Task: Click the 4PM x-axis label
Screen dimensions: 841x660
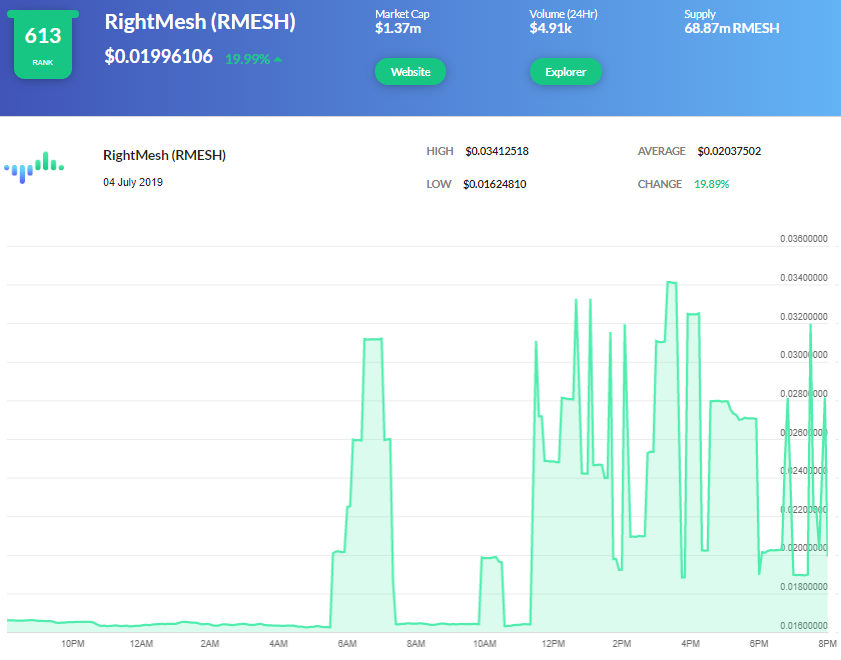Action: tap(690, 643)
